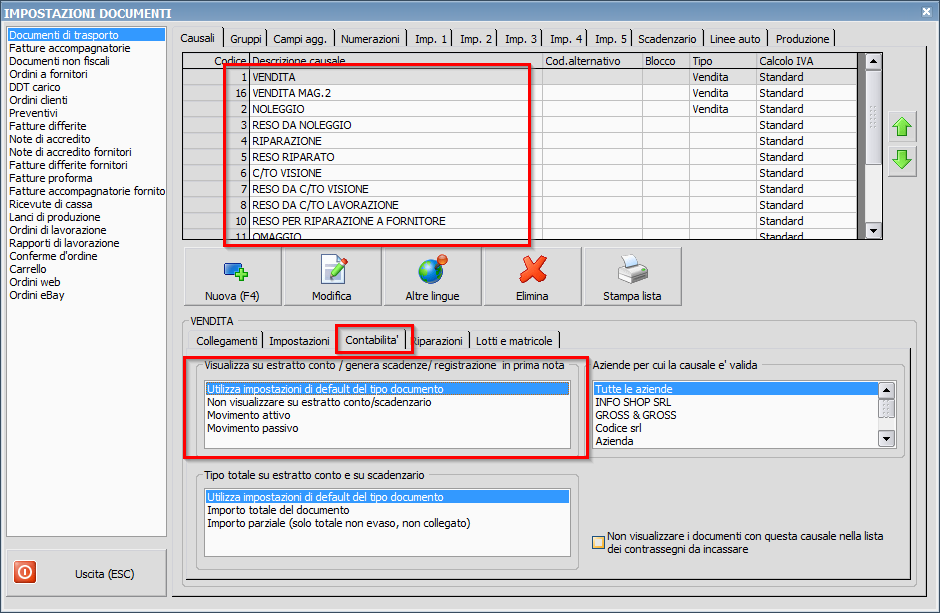Image resolution: width=940 pixels, height=613 pixels.
Task: Enable Non visualizzare i documenti checkbox
Action: point(598,542)
